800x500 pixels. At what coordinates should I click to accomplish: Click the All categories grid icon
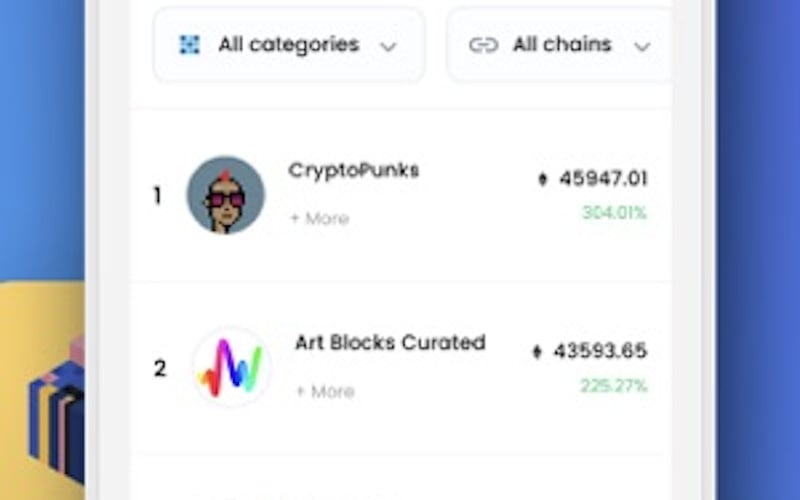[190, 45]
